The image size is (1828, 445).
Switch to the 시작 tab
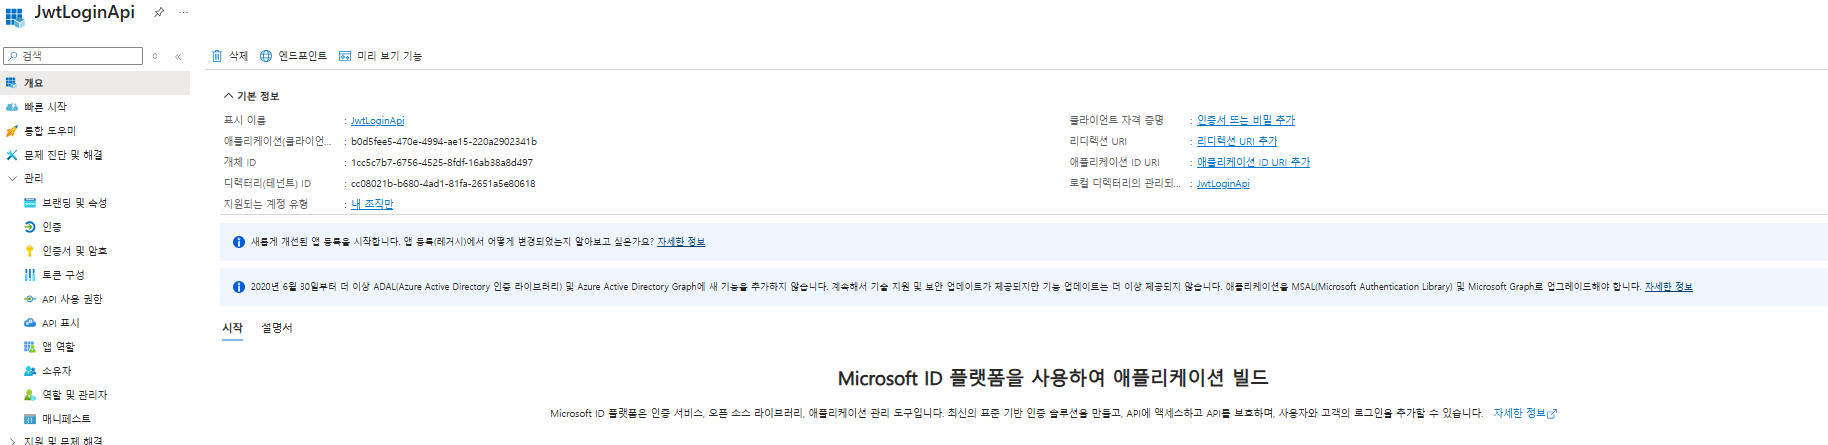pyautogui.click(x=232, y=328)
